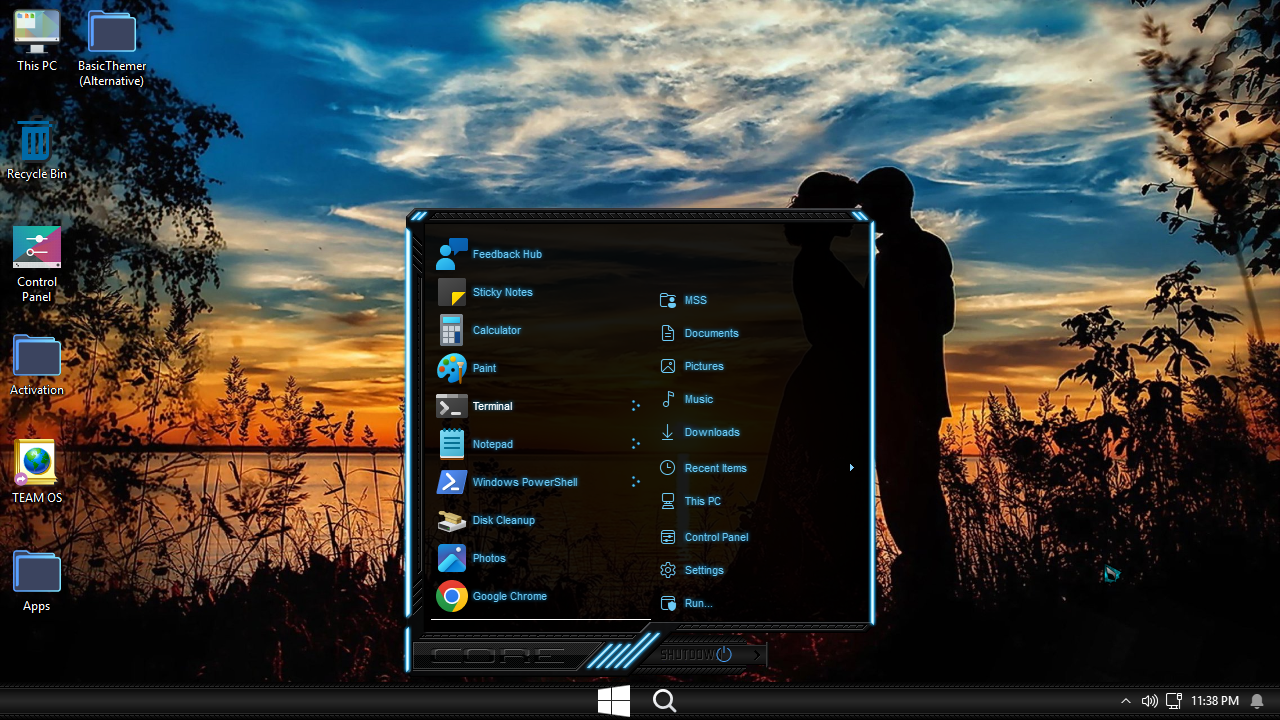Expand the Terminal jump list dots
Viewport: 1280px width, 720px height.
635,406
